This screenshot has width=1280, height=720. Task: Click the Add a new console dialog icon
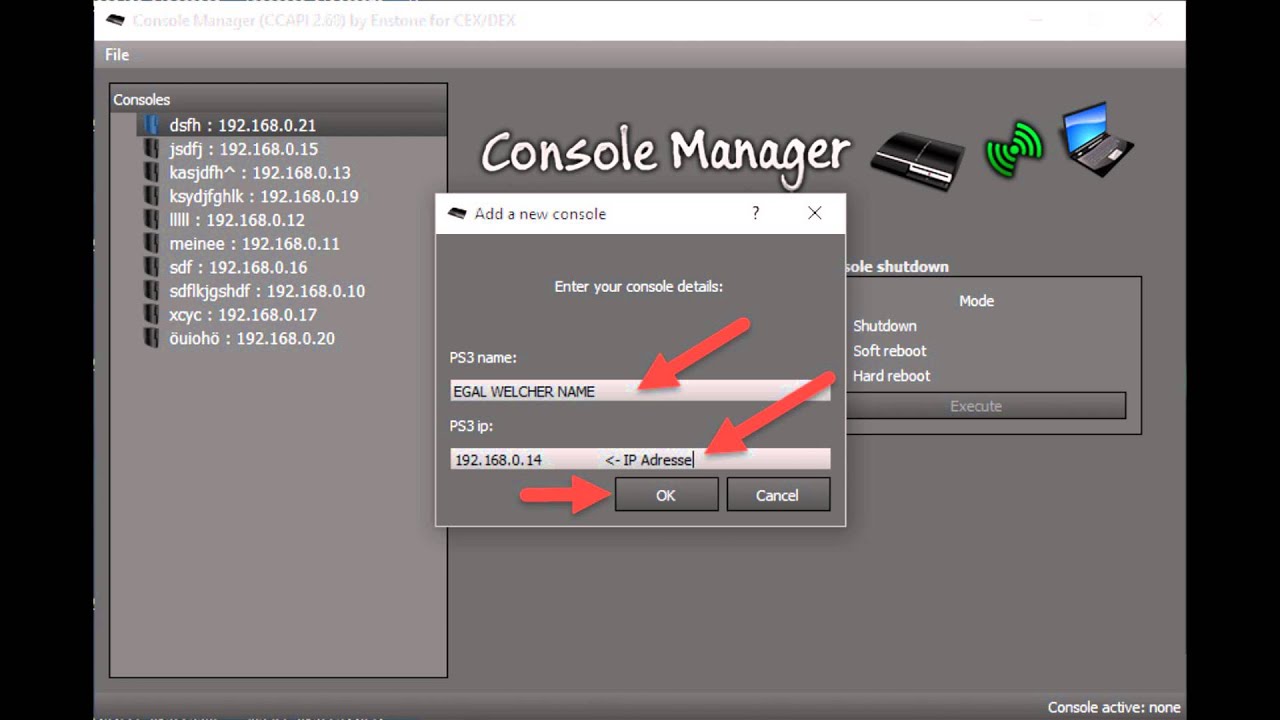(x=457, y=213)
